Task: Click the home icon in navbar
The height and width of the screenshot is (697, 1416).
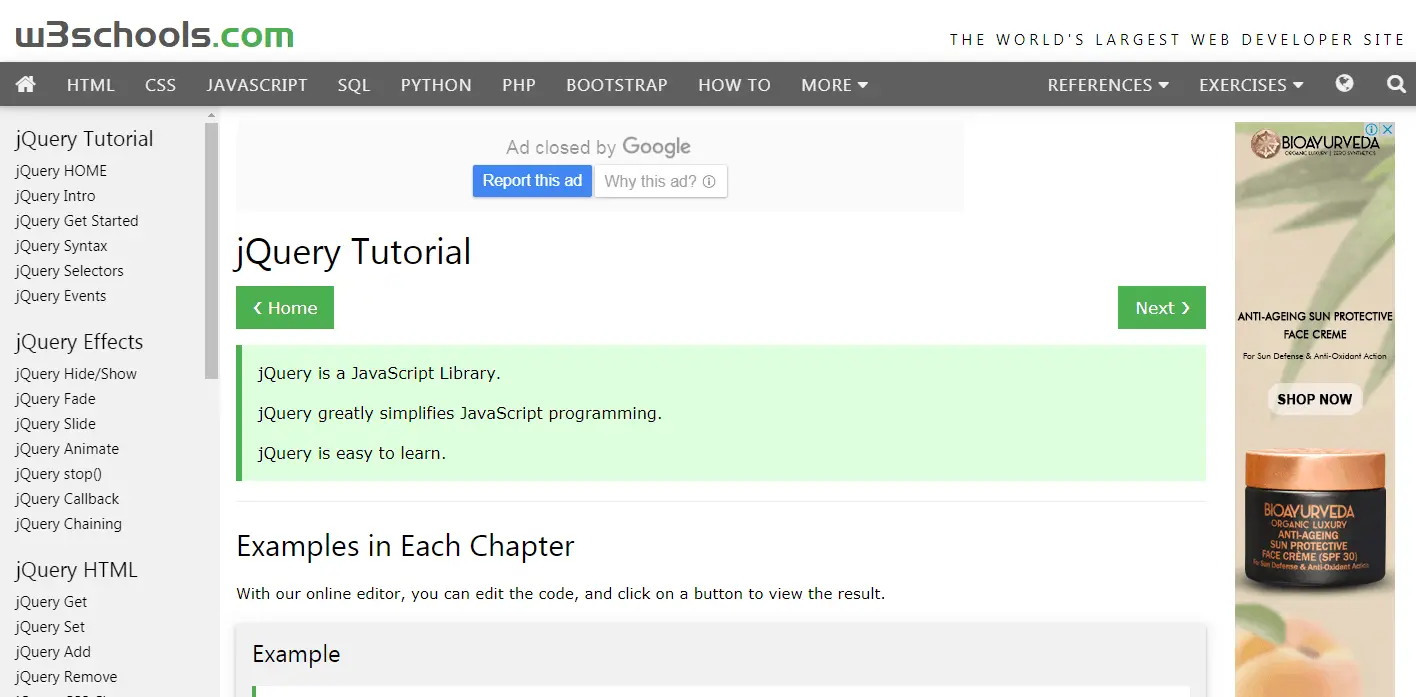Action: [26, 84]
